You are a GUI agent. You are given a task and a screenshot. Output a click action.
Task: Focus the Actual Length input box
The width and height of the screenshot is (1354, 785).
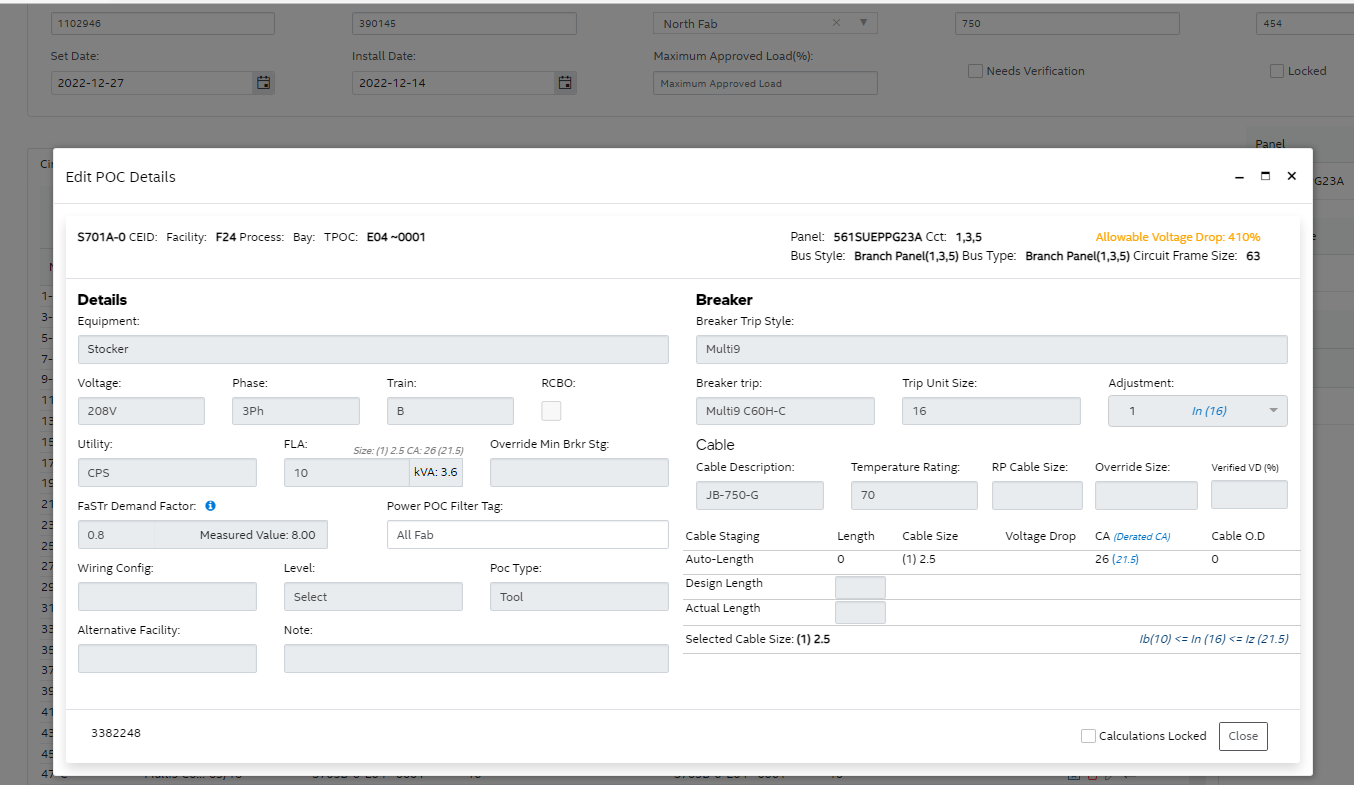tap(860, 612)
